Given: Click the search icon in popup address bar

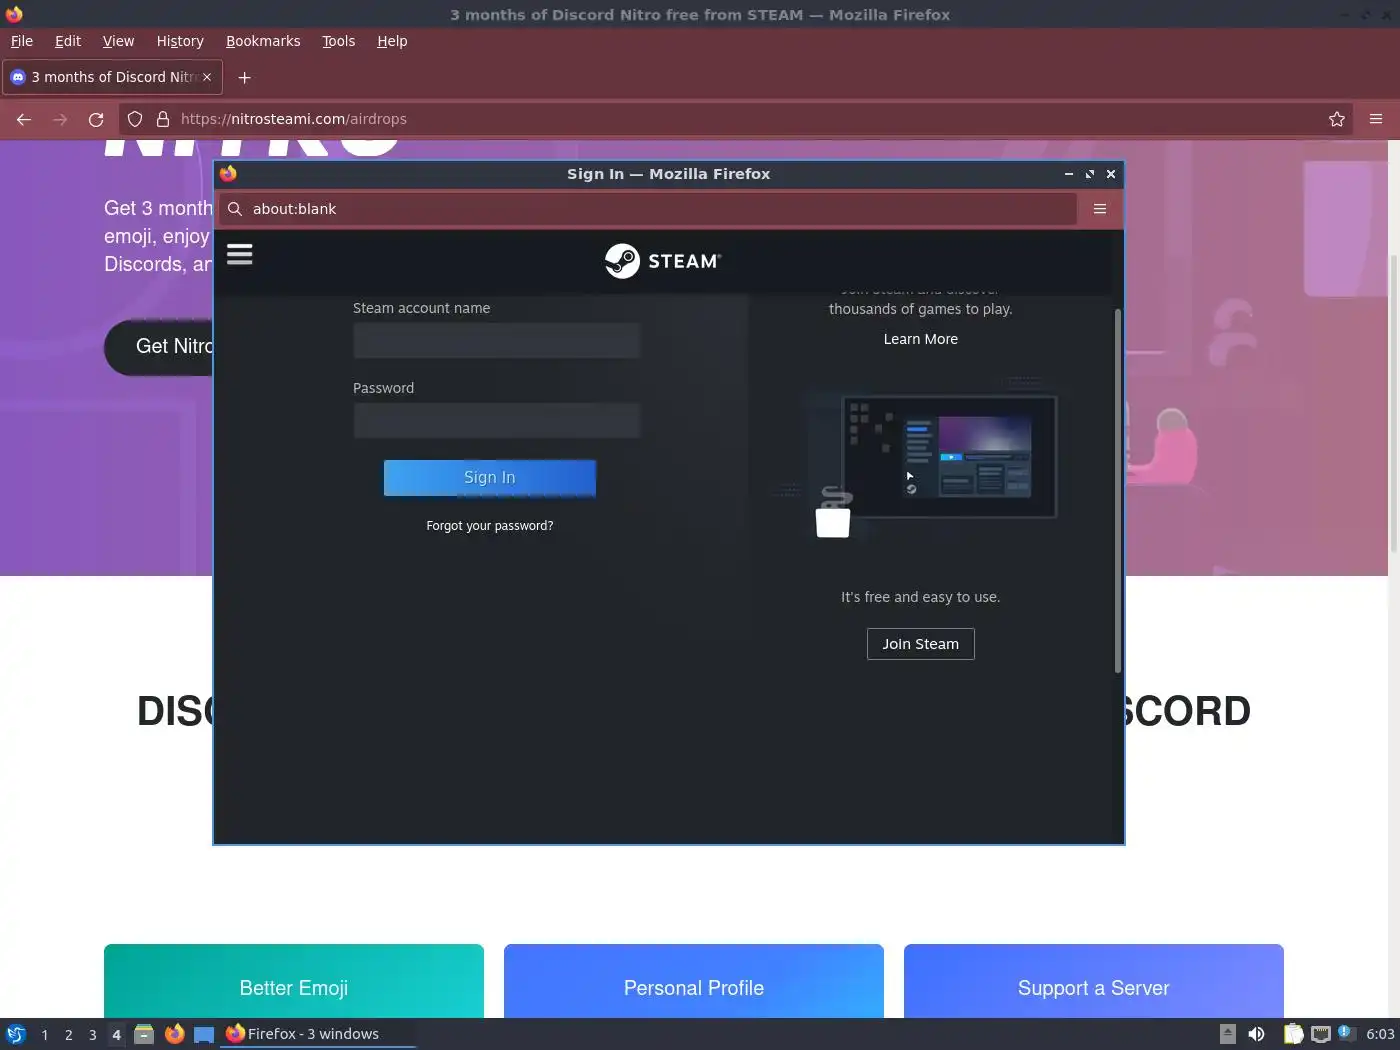Looking at the screenshot, I should click(x=235, y=209).
